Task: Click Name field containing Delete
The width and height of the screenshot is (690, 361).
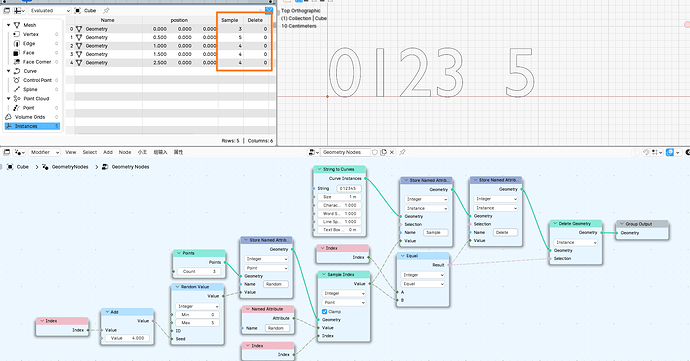Action: (505, 232)
